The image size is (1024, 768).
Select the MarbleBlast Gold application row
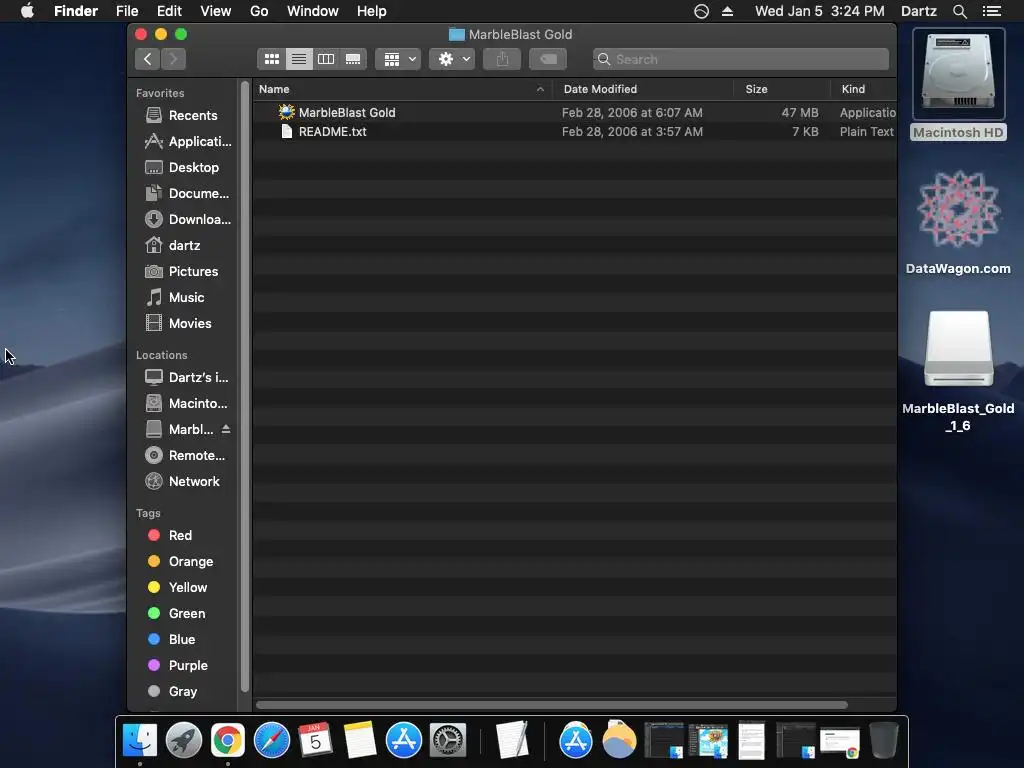click(575, 112)
